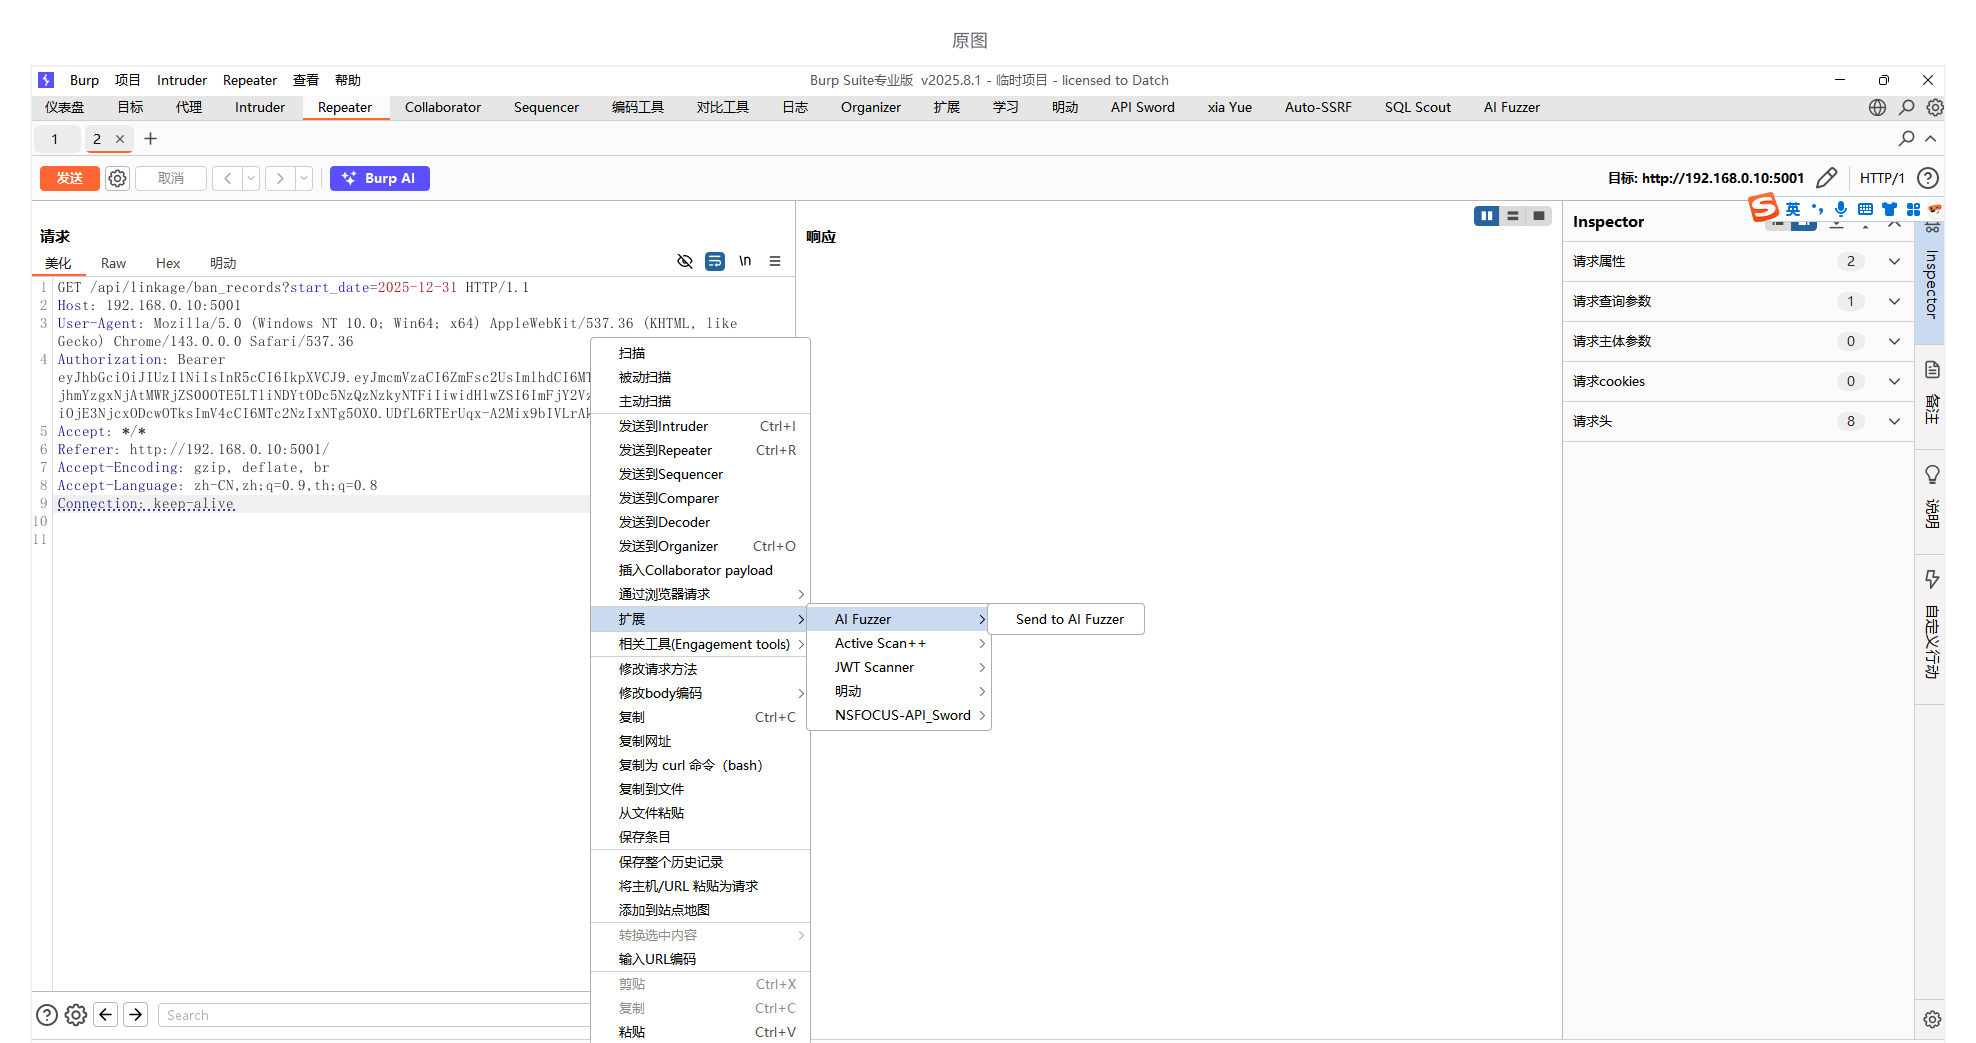
Task: Expand the 修改body编码 submenu
Action: coord(700,693)
